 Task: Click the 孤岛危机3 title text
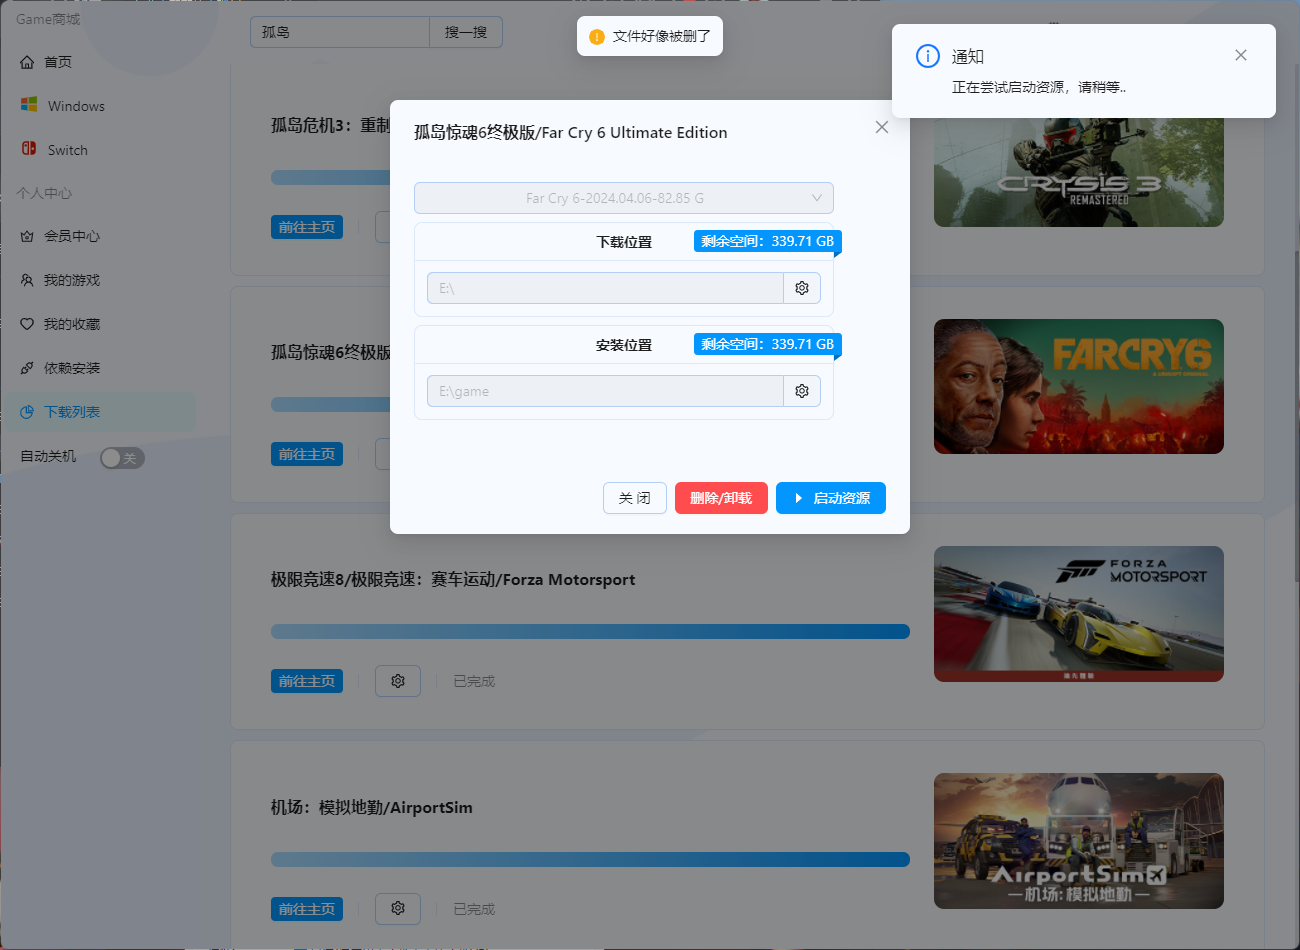(x=330, y=125)
